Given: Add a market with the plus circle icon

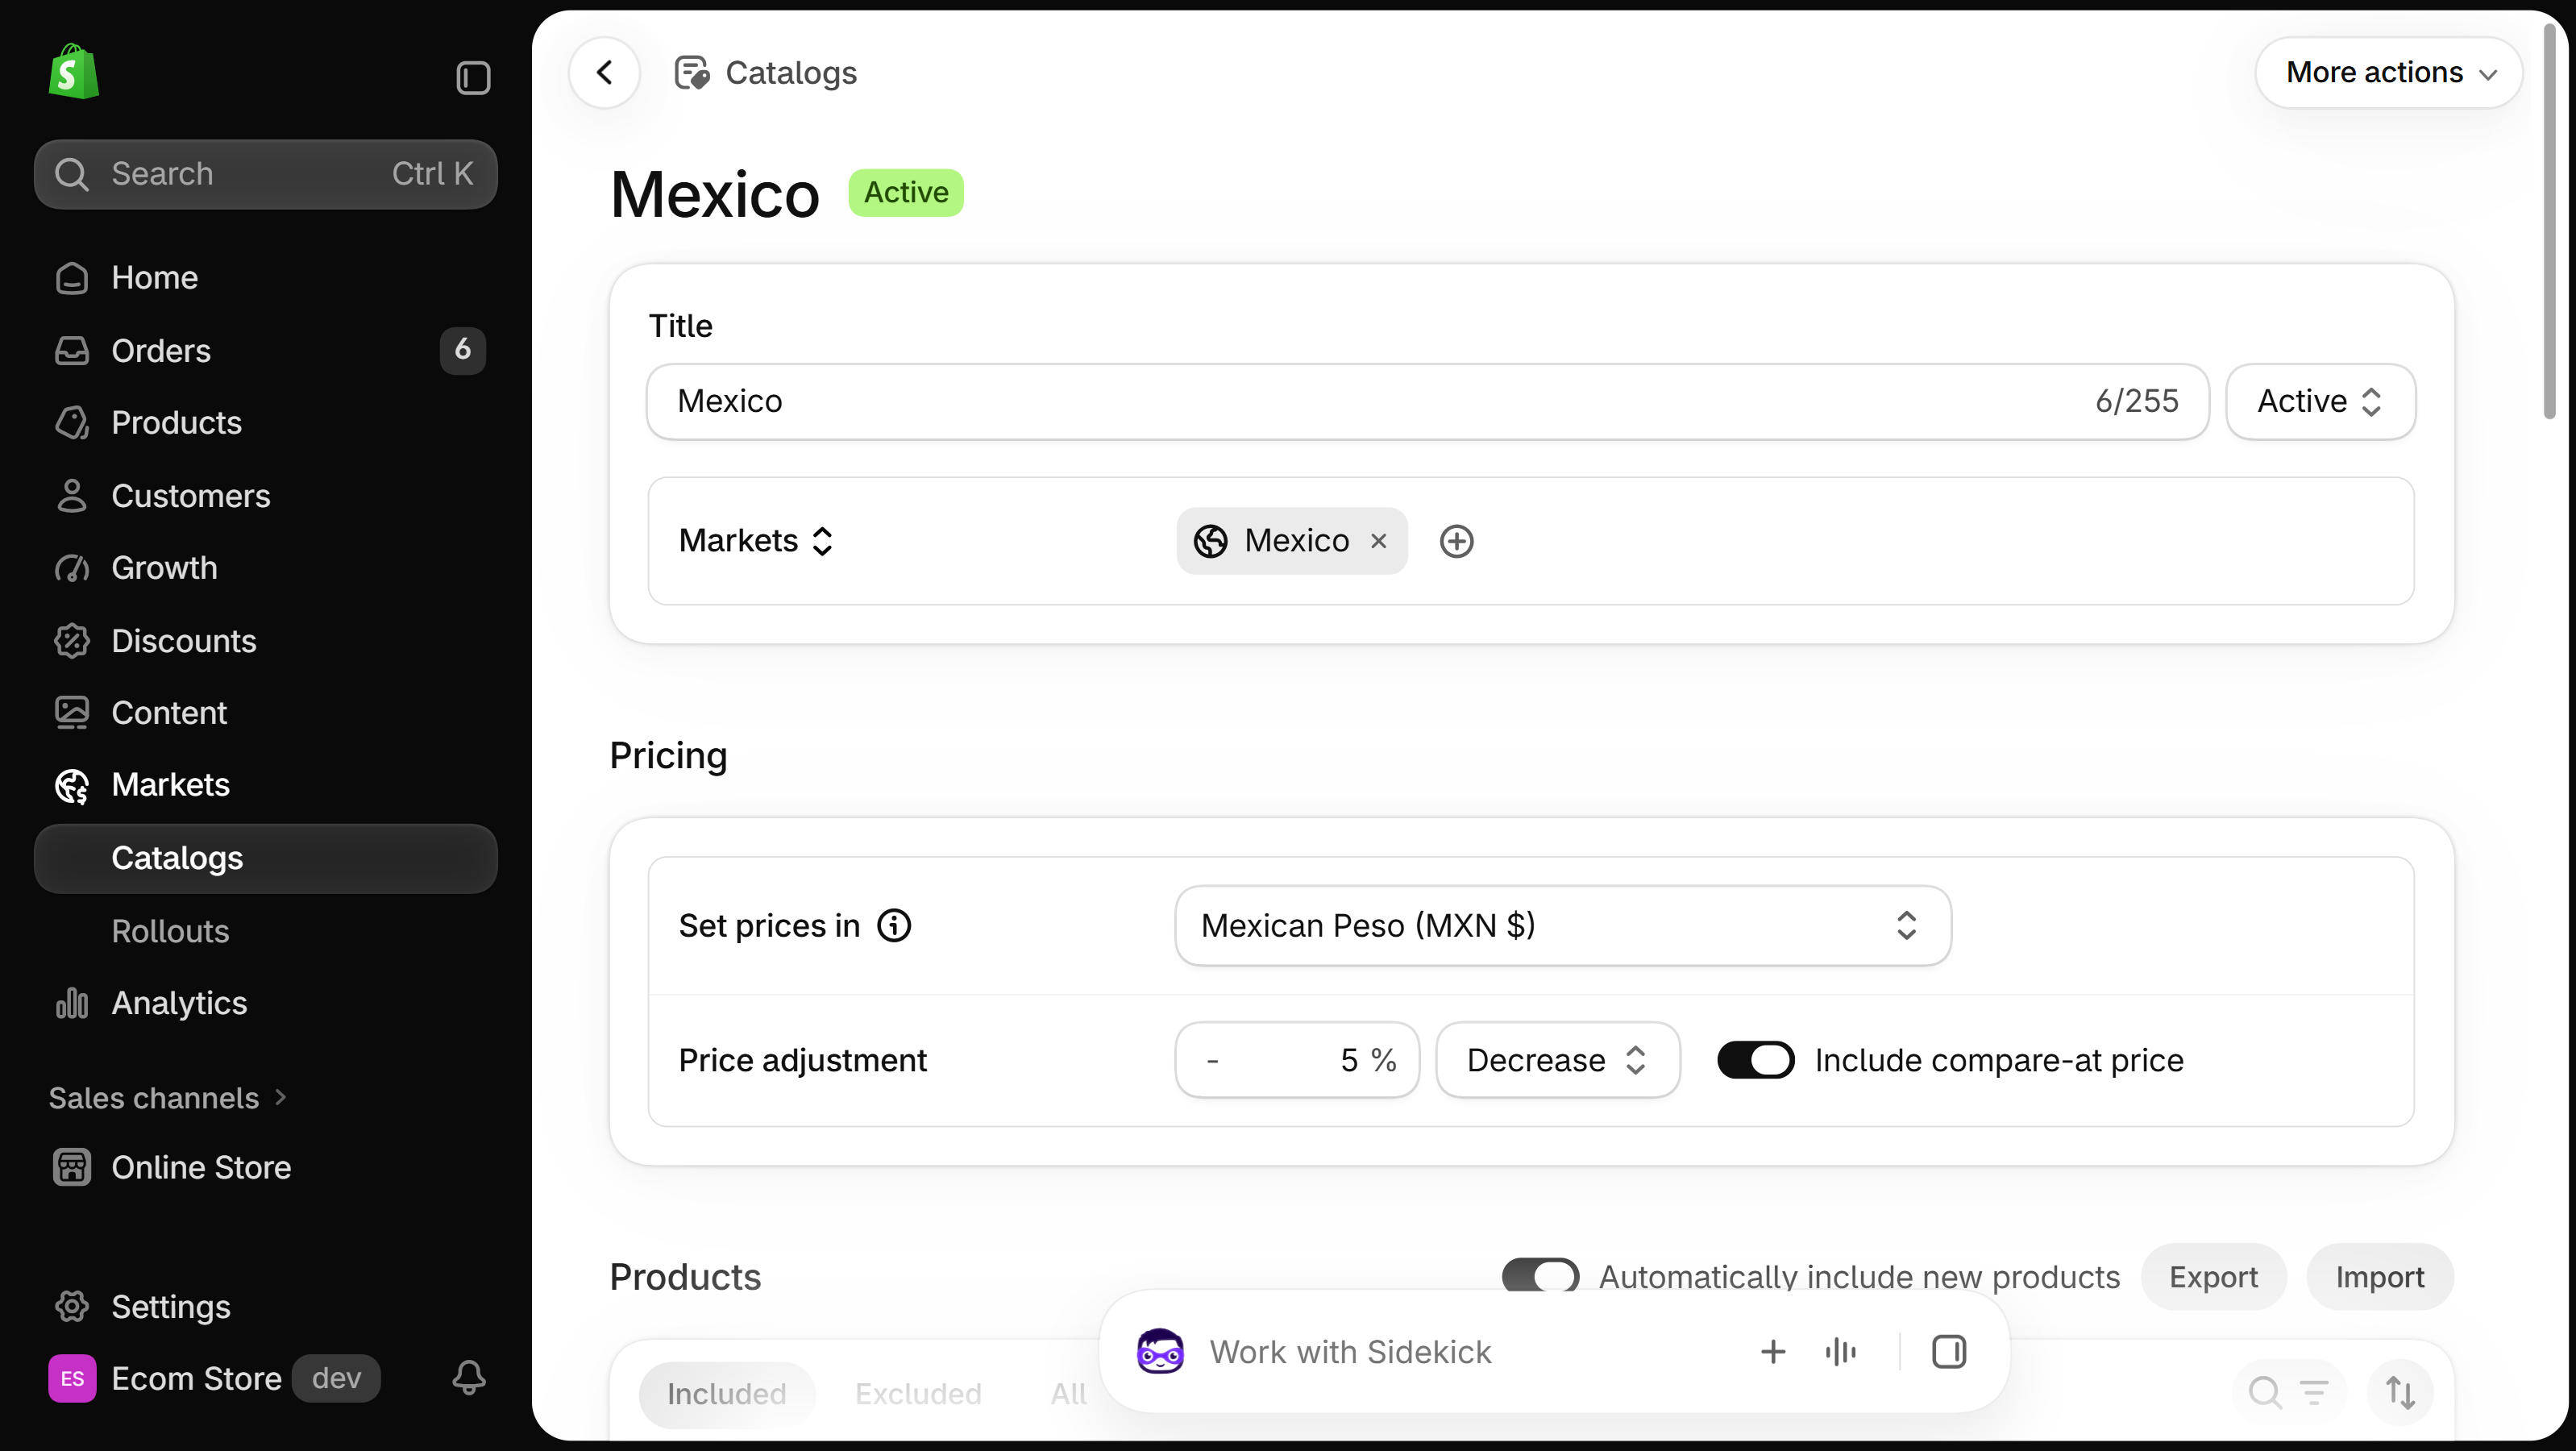Looking at the screenshot, I should click(x=1456, y=541).
